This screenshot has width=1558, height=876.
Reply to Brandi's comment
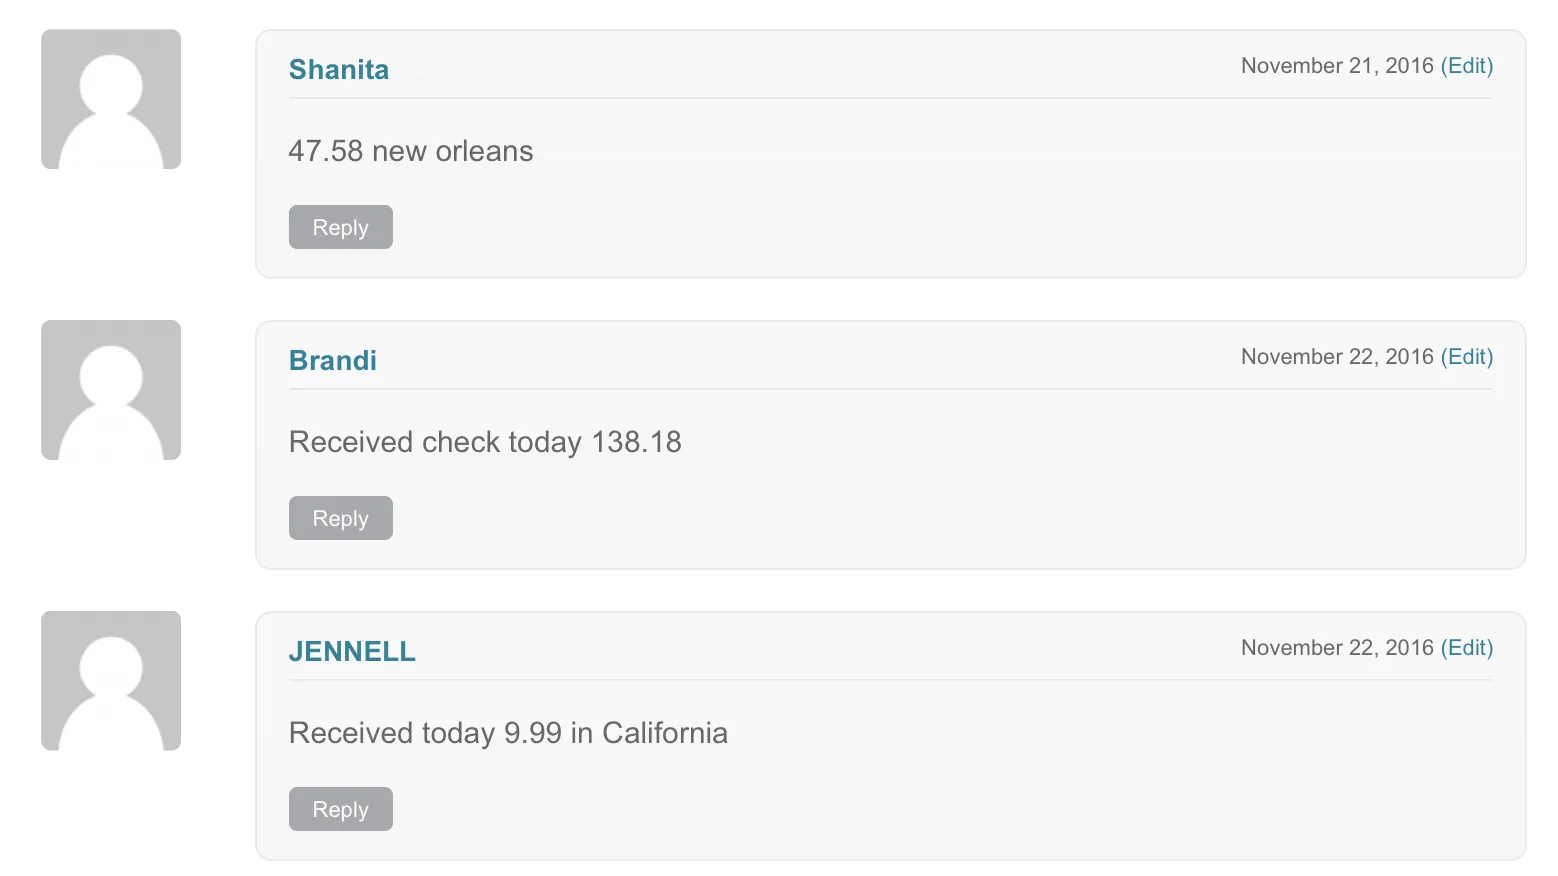(340, 517)
